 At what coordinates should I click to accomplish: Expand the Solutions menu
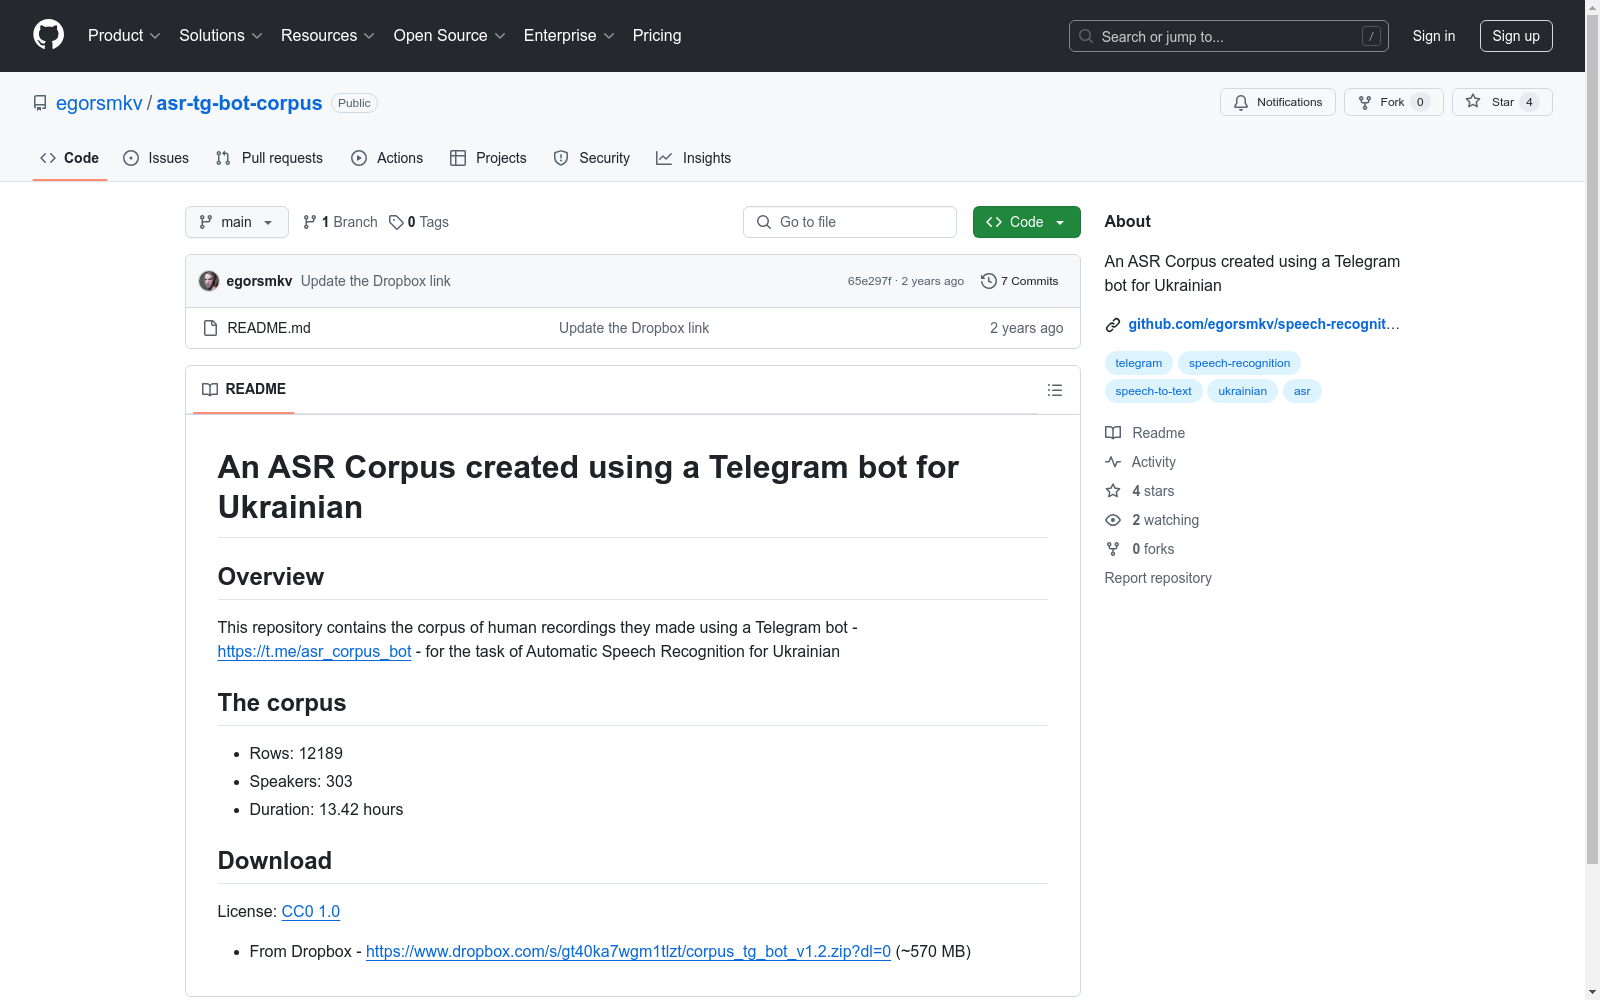221,36
